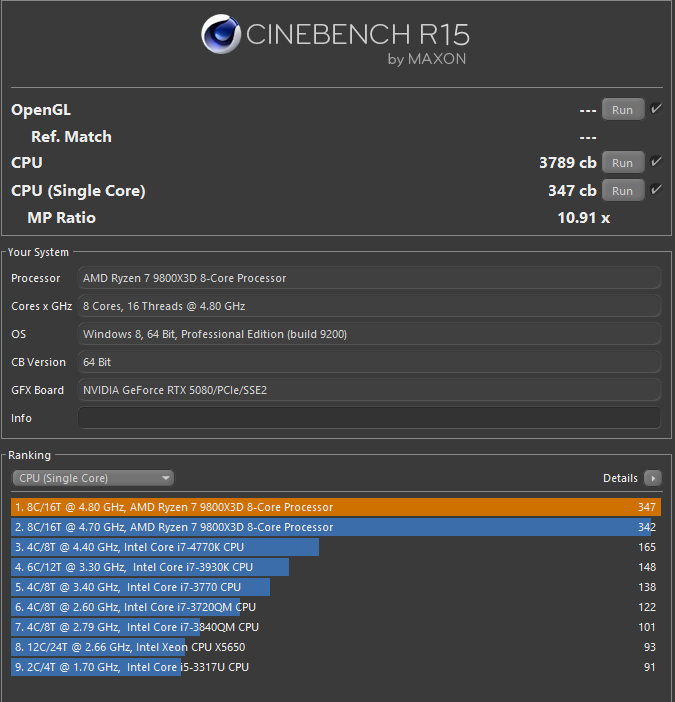Viewport: 675px width, 702px height.
Task: Select the Intel Core i5-3317U ranking row
Action: (336, 667)
